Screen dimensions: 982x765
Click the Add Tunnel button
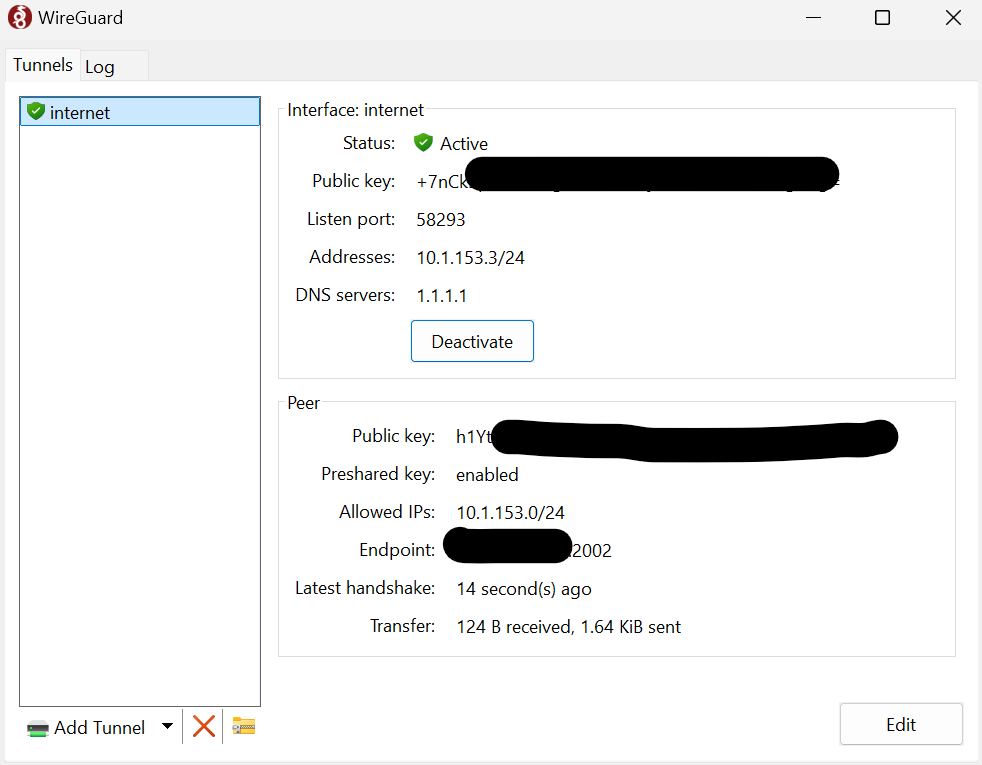pyautogui.click(x=86, y=727)
